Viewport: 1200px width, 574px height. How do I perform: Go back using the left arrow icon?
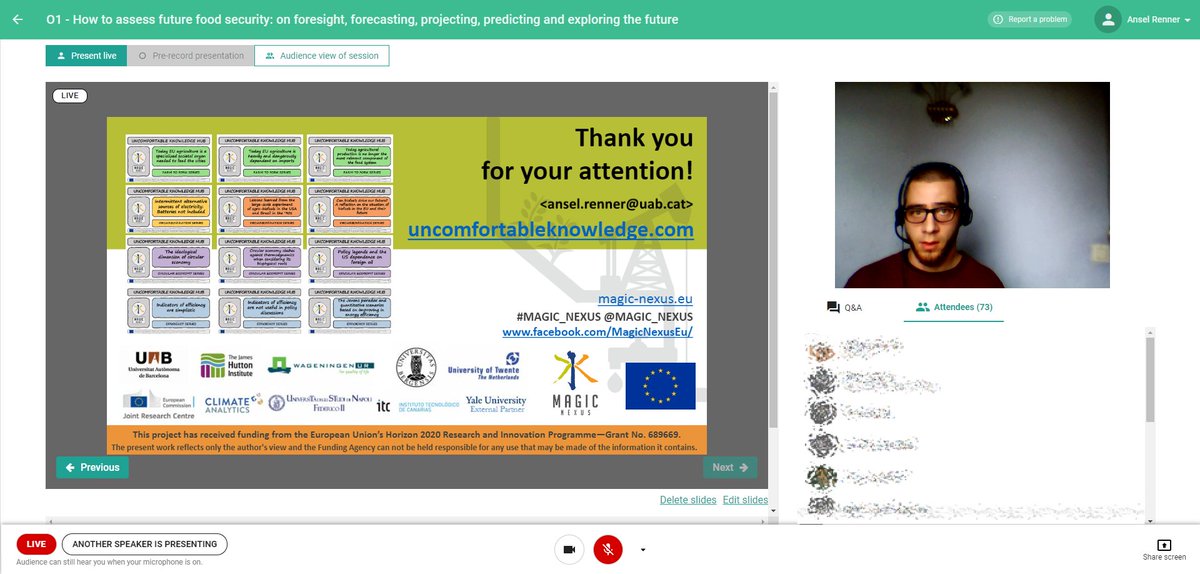pos(17,19)
